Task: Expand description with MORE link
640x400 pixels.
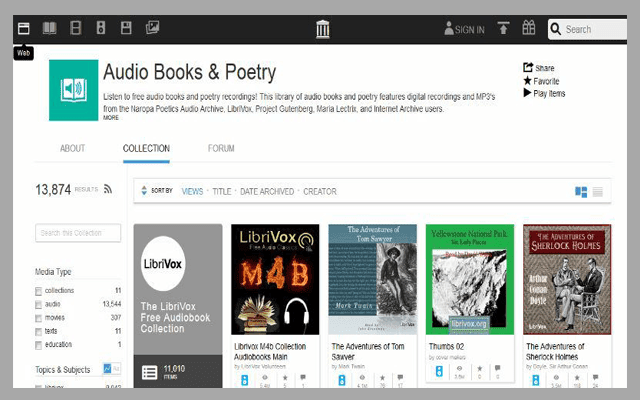Action: click(x=111, y=118)
